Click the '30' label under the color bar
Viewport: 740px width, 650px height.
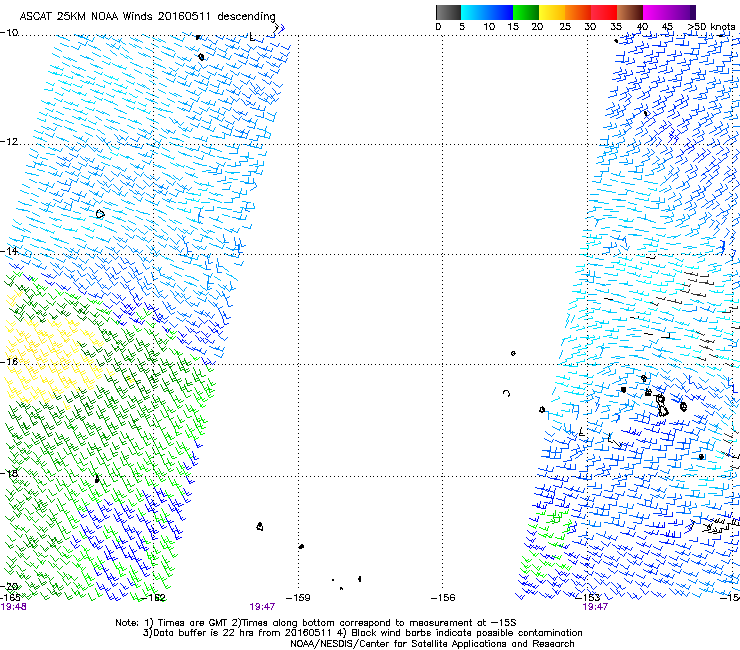(x=590, y=27)
